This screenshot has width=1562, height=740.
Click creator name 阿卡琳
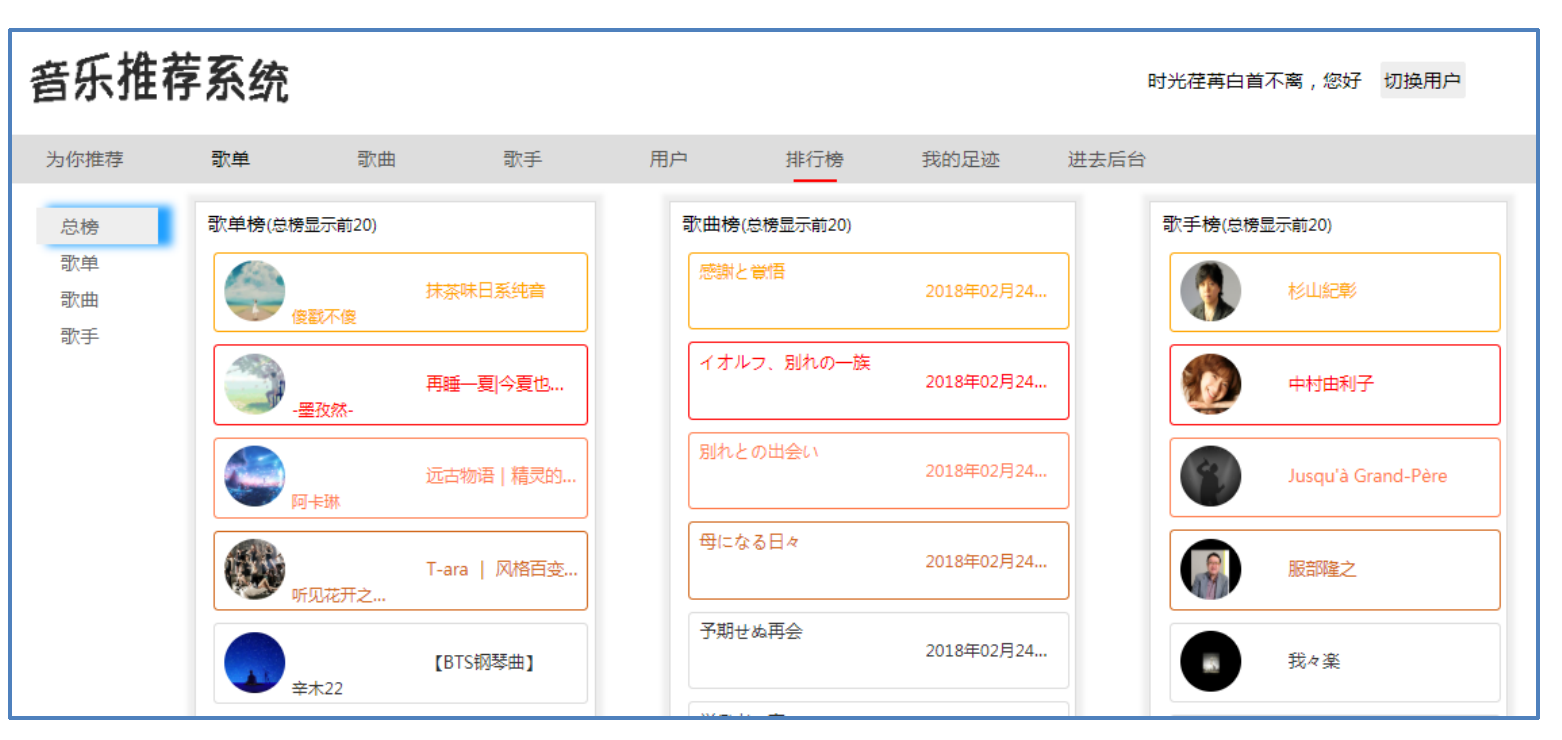pyautogui.click(x=316, y=502)
